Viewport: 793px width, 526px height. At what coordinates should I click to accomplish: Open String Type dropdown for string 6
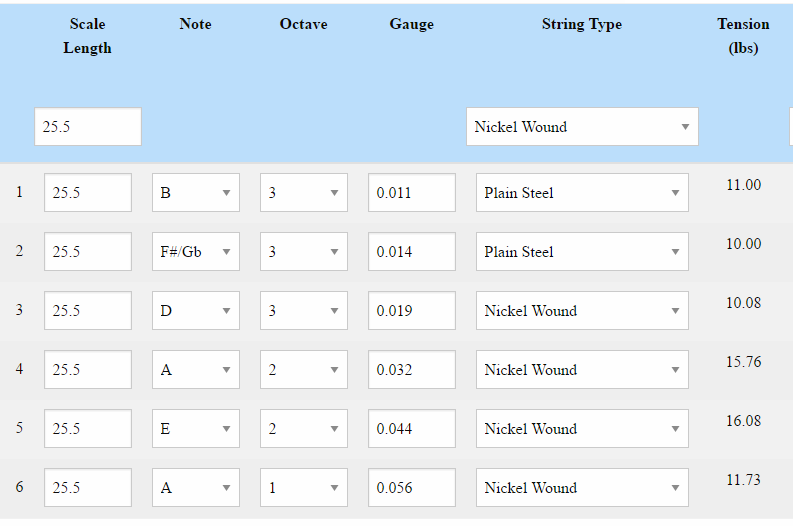pyautogui.click(x=581, y=488)
